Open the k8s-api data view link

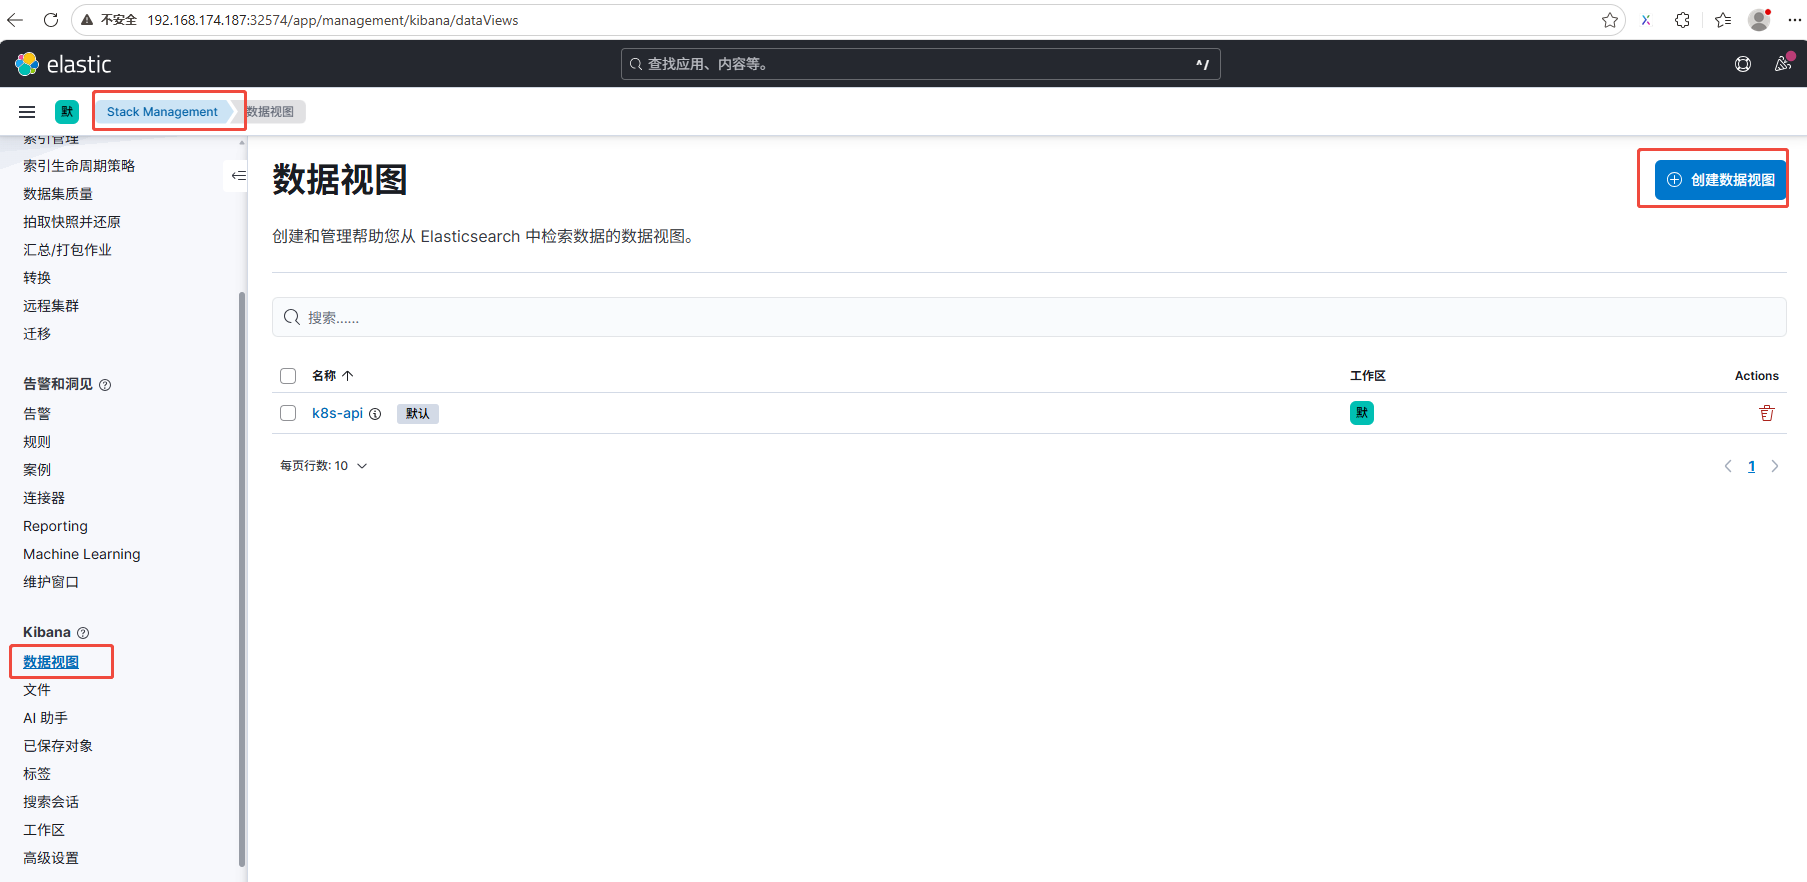(337, 413)
